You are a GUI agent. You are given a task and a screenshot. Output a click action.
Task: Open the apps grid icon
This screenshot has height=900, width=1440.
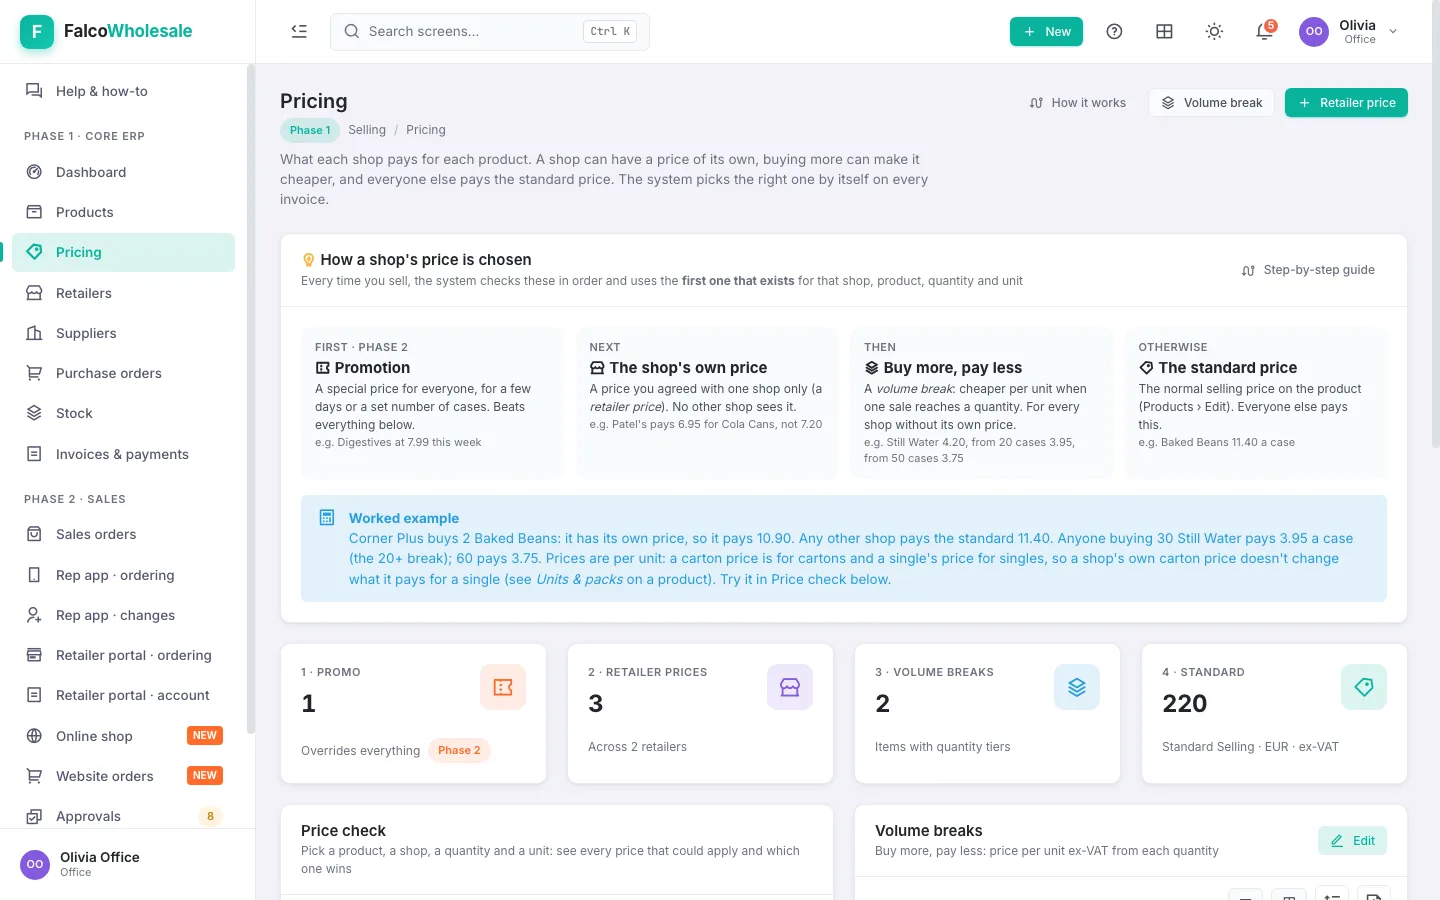coord(1164,32)
